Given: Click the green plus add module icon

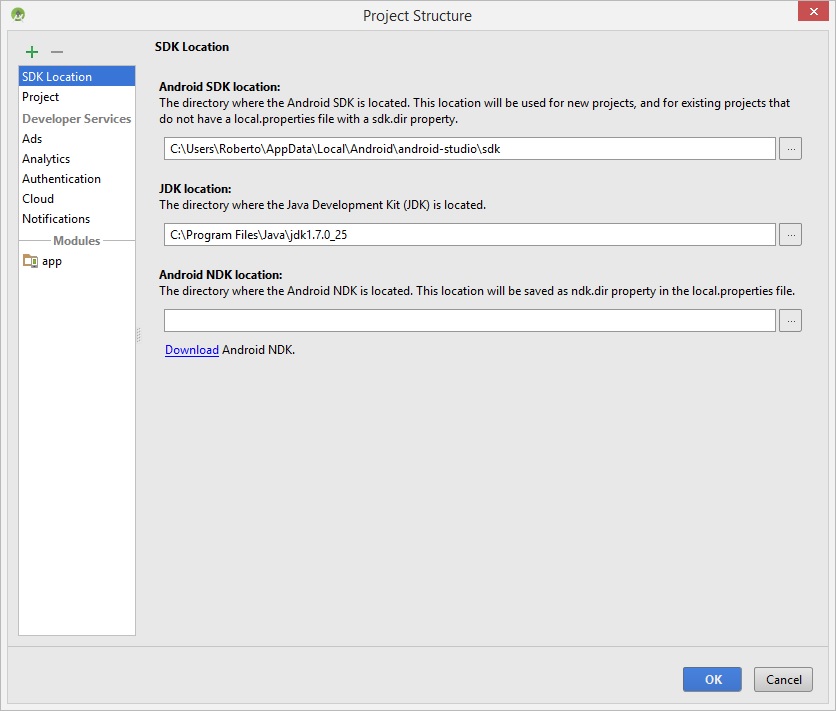Looking at the screenshot, I should [x=32, y=52].
